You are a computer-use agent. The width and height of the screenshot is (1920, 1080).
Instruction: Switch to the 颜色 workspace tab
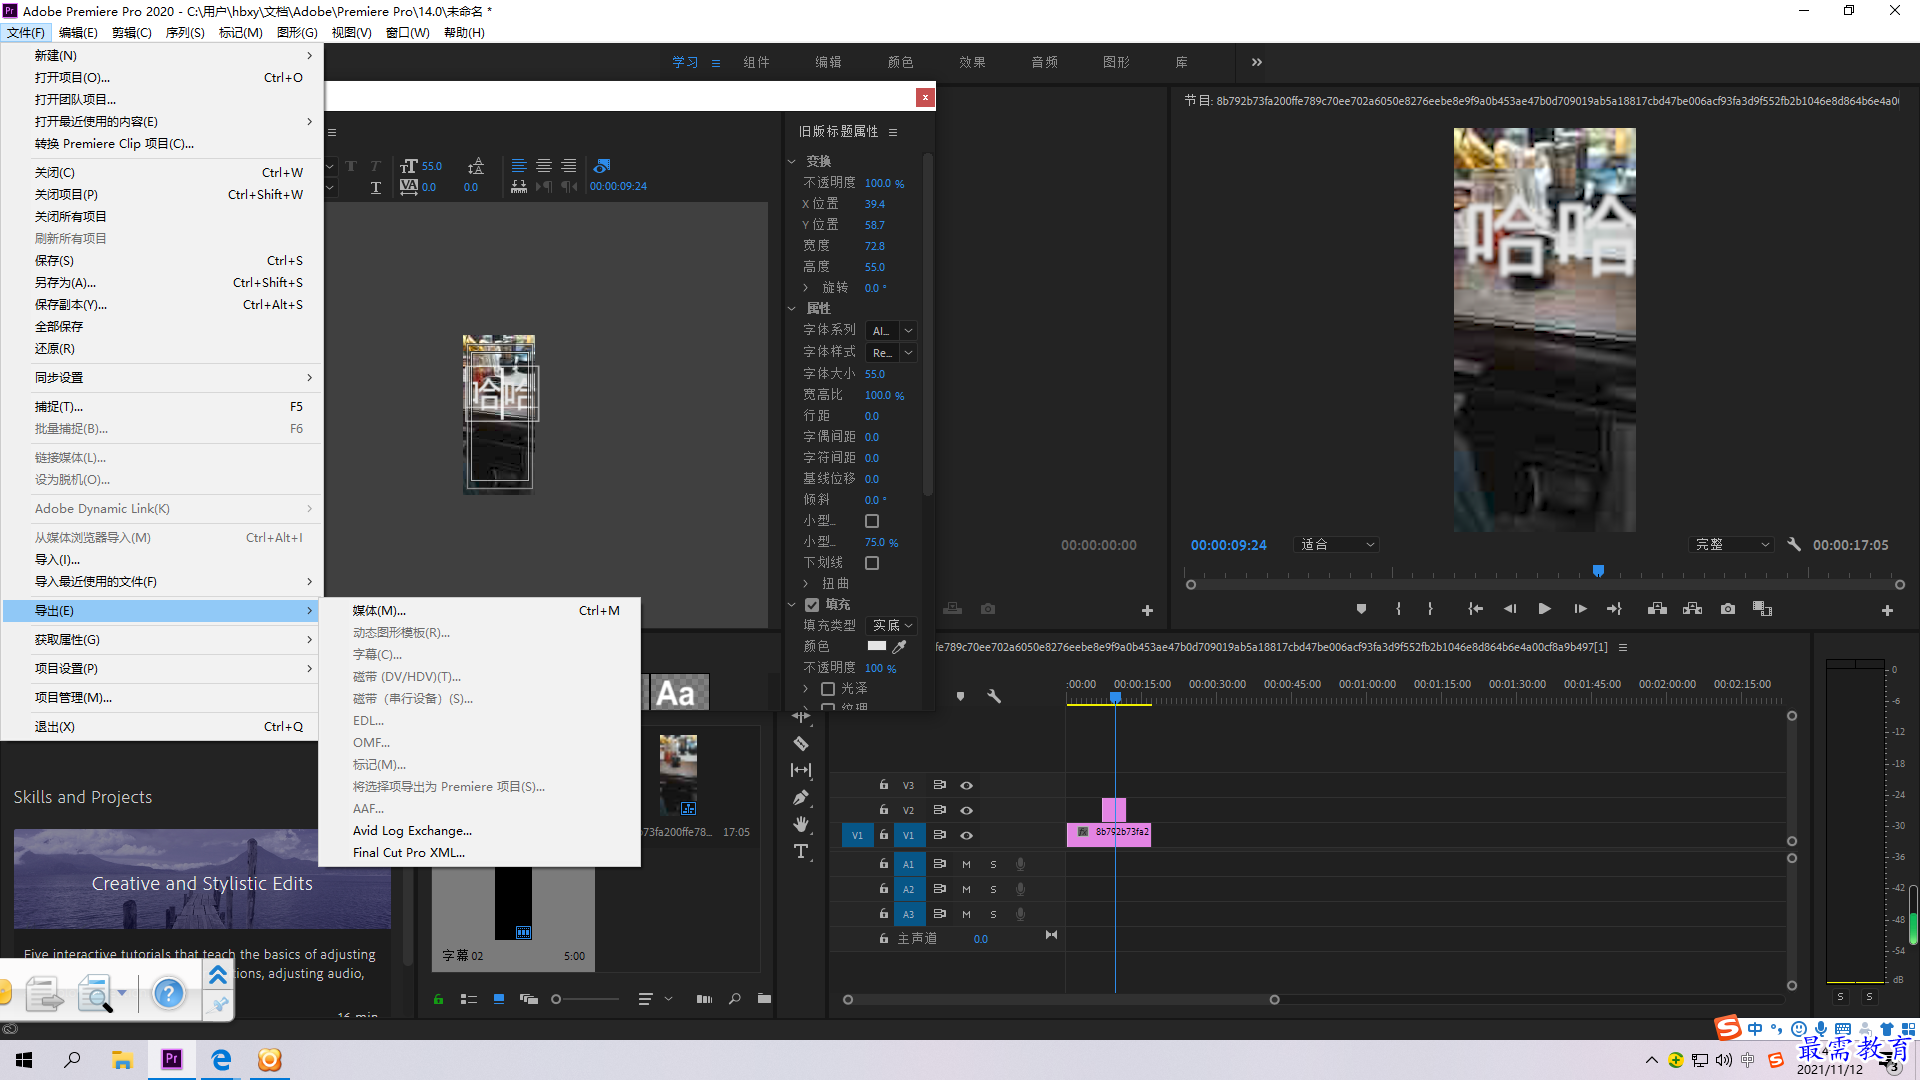point(900,62)
